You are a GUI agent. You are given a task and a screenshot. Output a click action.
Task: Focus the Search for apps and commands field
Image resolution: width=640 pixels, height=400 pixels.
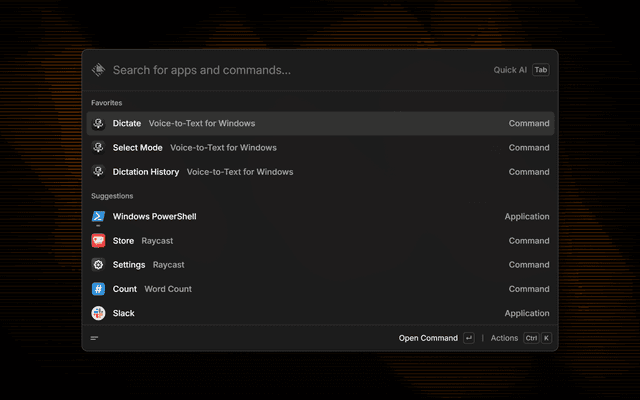tap(290, 70)
